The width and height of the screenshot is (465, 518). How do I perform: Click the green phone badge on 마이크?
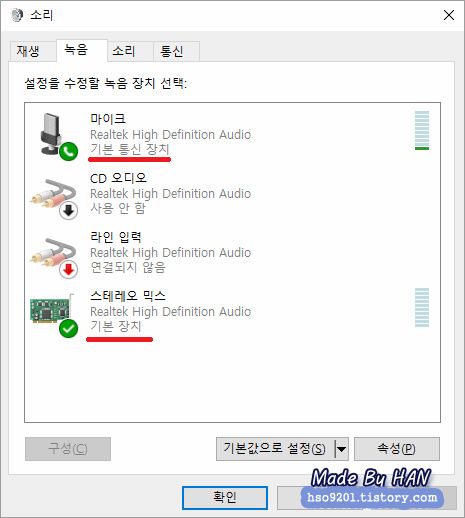pyautogui.click(x=69, y=152)
